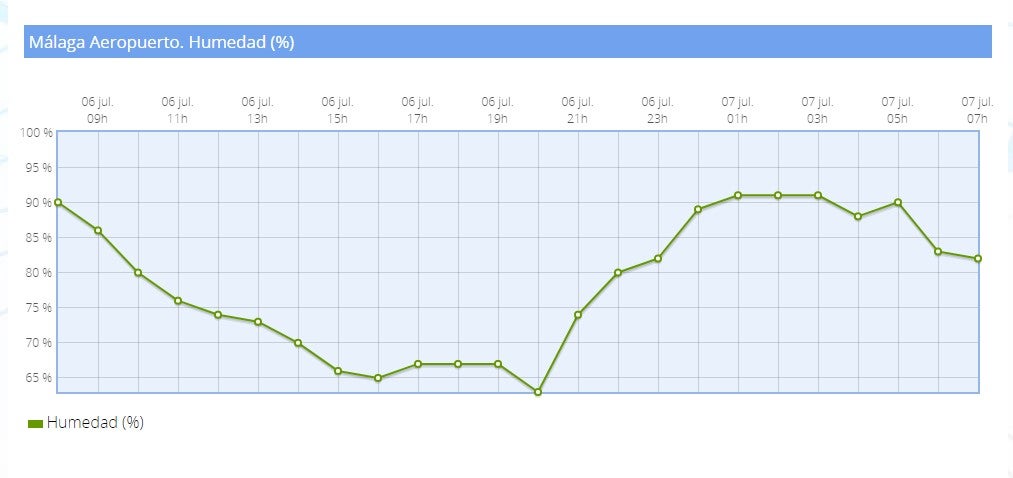Screen dimensions: 1013x478
Task: Select the lowest data point at 63%
Action: [538, 392]
